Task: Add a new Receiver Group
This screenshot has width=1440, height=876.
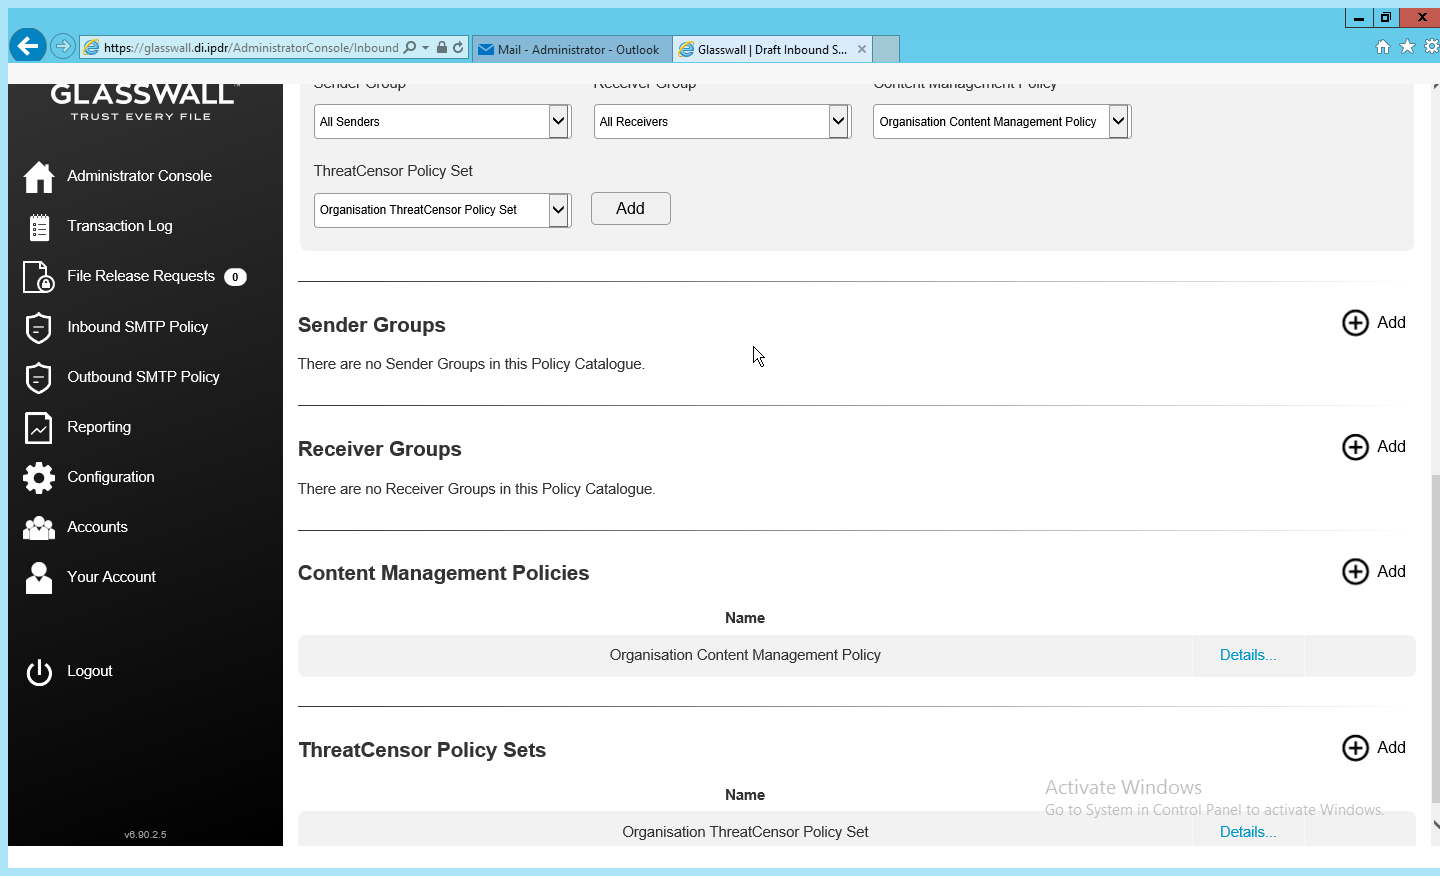Action: click(x=1373, y=447)
